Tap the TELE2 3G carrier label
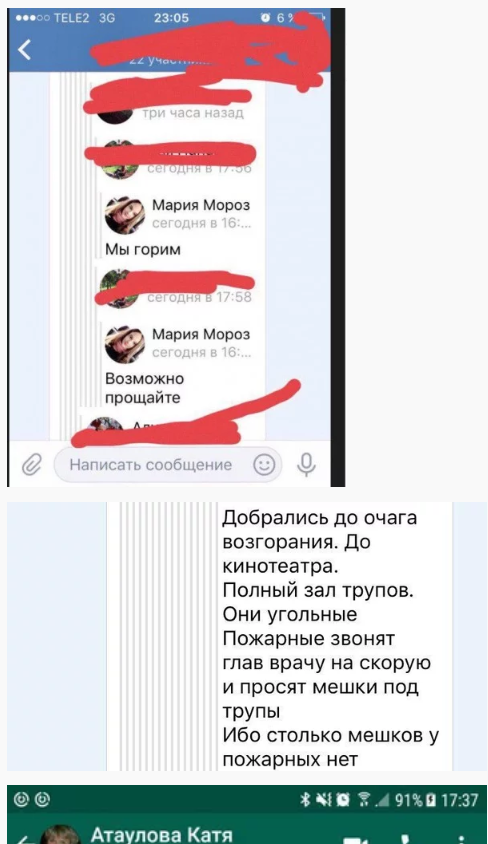The image size is (488, 844). tap(84, 18)
